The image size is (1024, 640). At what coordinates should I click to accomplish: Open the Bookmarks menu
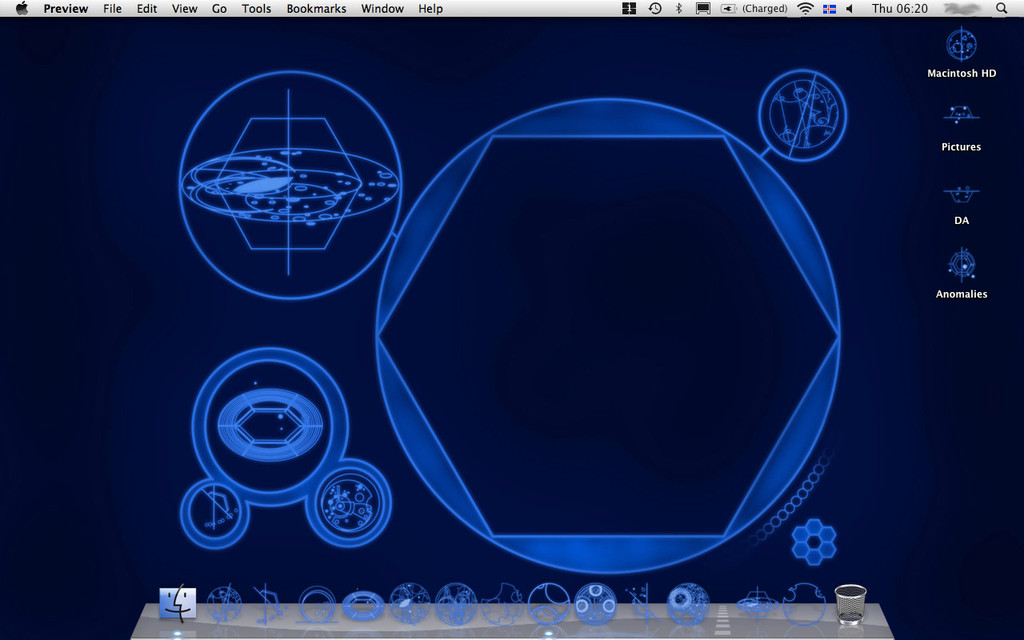(316, 8)
